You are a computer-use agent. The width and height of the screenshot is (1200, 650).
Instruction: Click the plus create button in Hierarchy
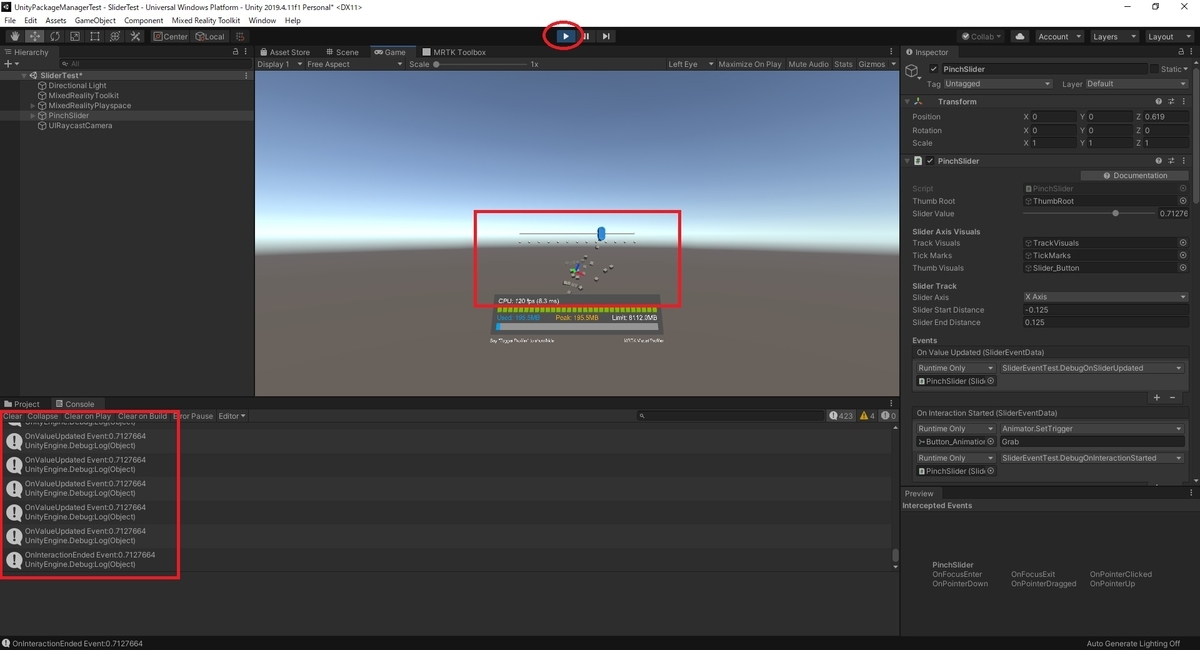pos(9,64)
